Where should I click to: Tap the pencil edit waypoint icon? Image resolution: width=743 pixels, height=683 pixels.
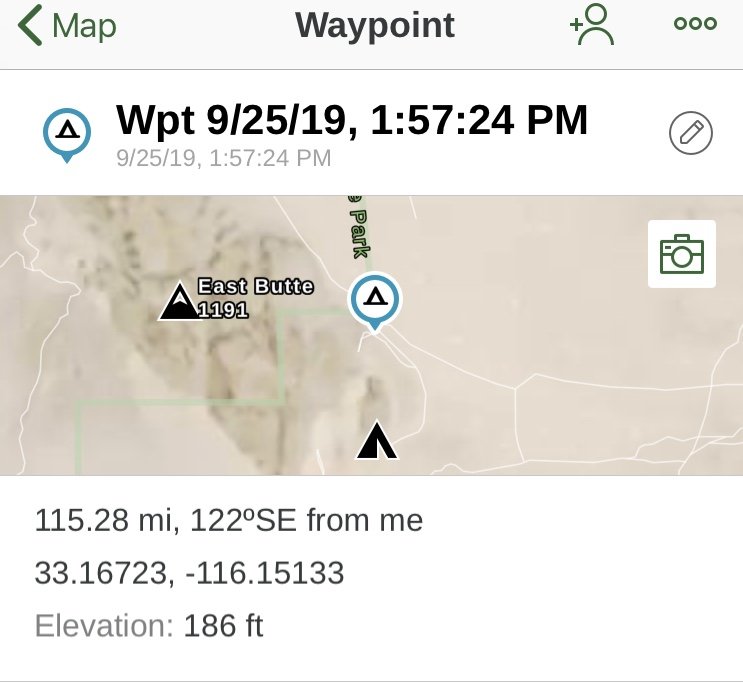(x=690, y=133)
